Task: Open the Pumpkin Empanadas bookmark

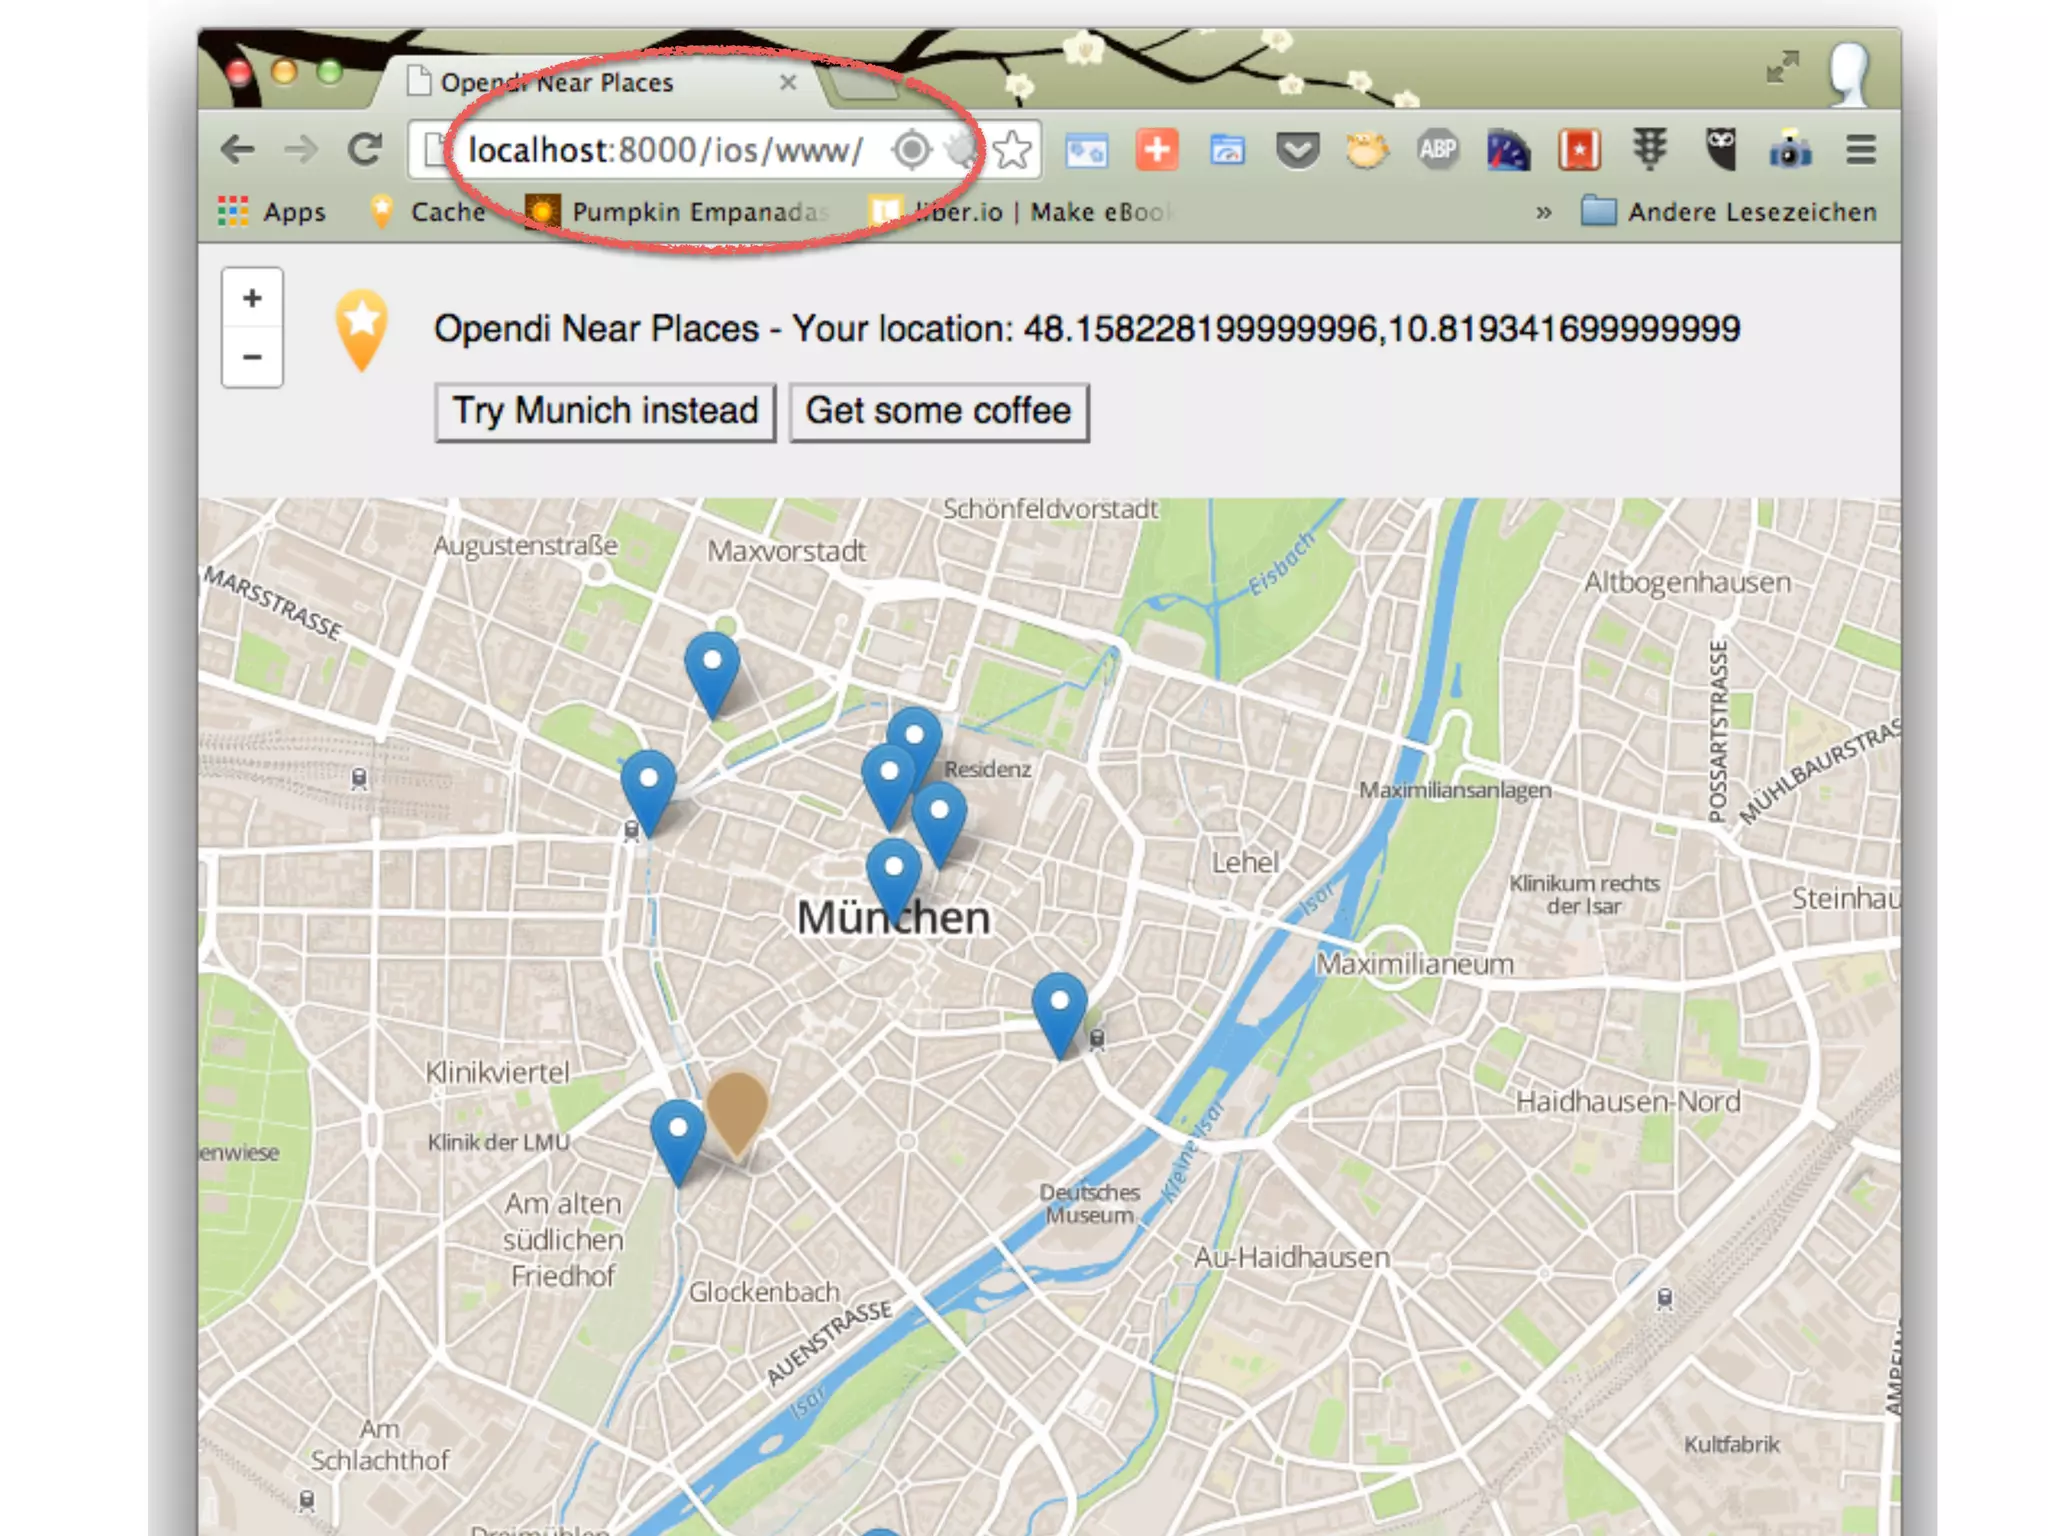Action: tap(680, 212)
